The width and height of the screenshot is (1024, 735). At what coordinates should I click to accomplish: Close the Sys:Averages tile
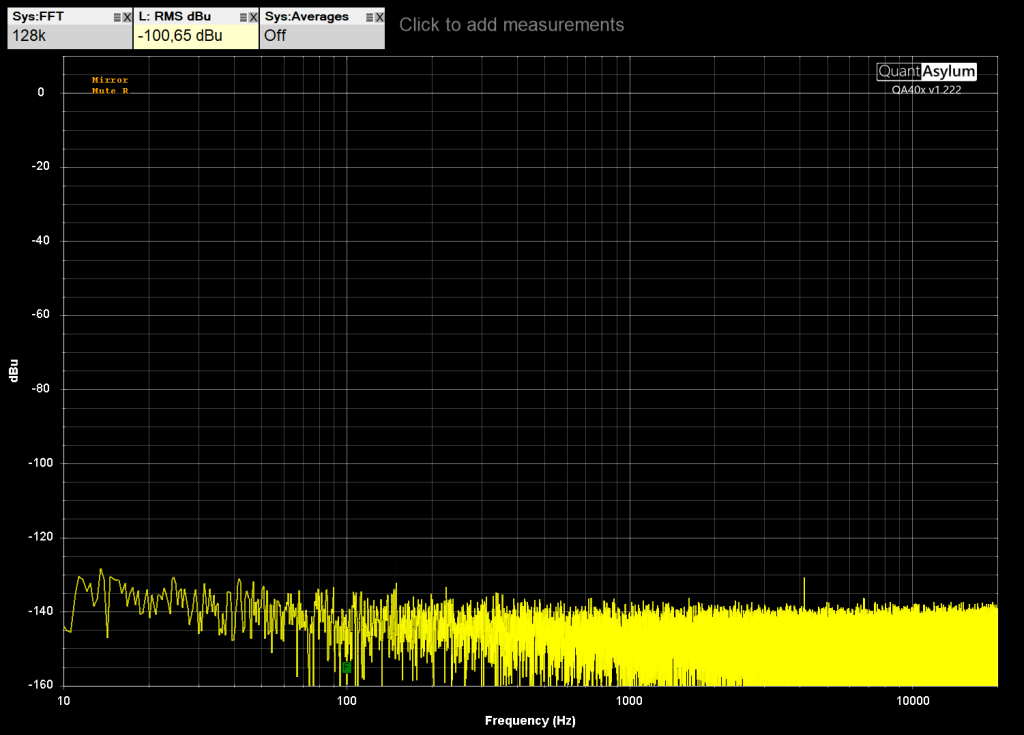(379, 17)
